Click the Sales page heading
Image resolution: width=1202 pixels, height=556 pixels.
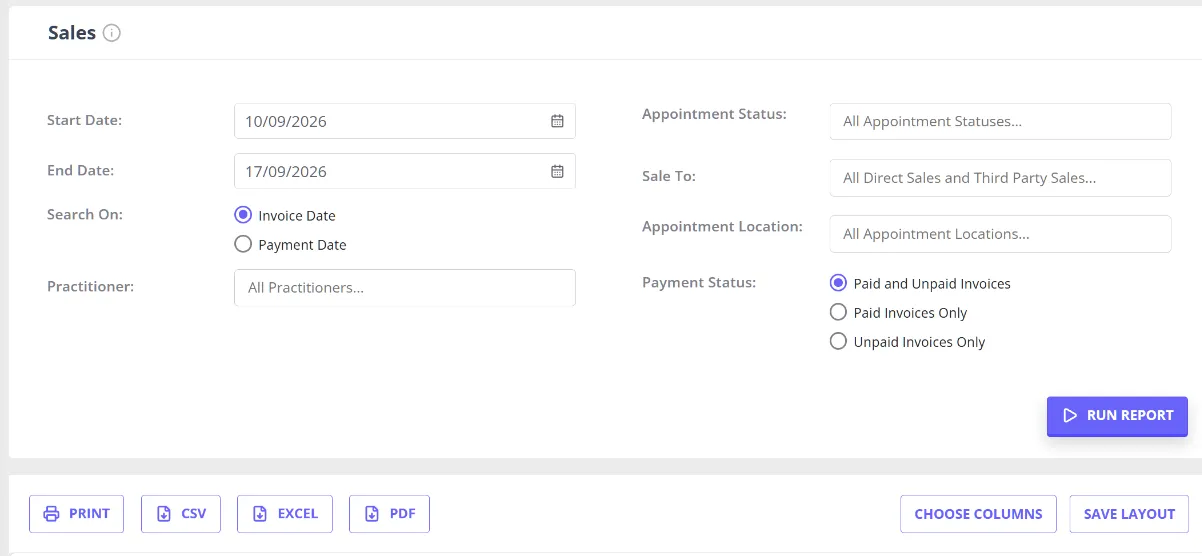(x=72, y=33)
